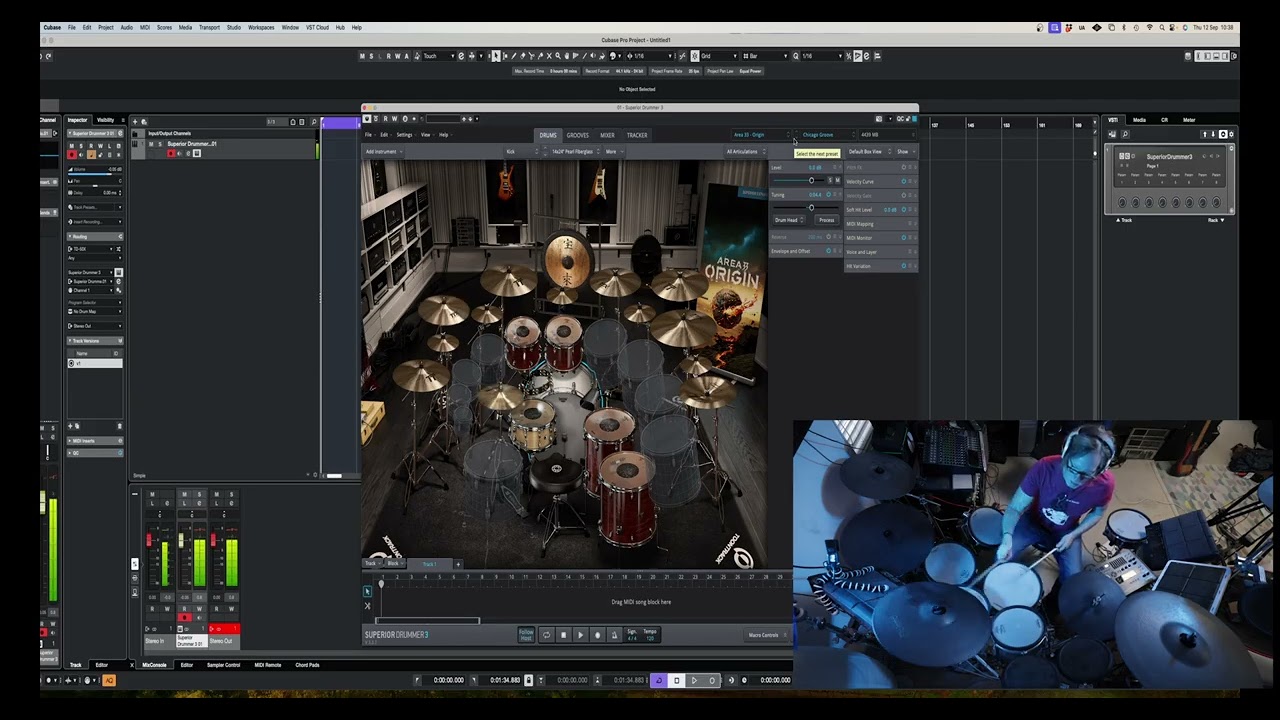Viewport: 1280px width, 720px height.
Task: Switch to DRUMS tab
Action: 548,135
